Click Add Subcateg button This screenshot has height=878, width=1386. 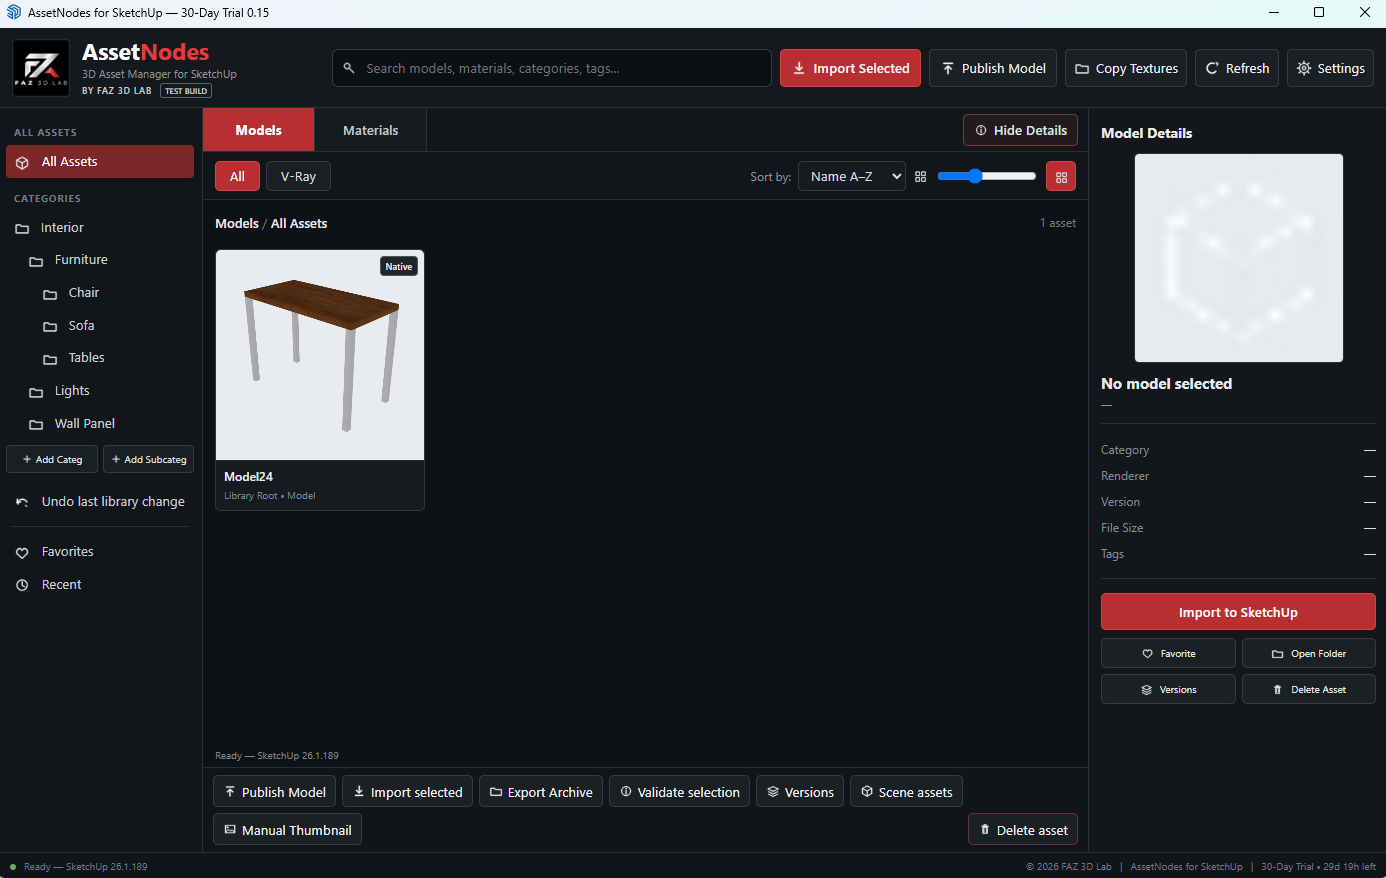148,459
